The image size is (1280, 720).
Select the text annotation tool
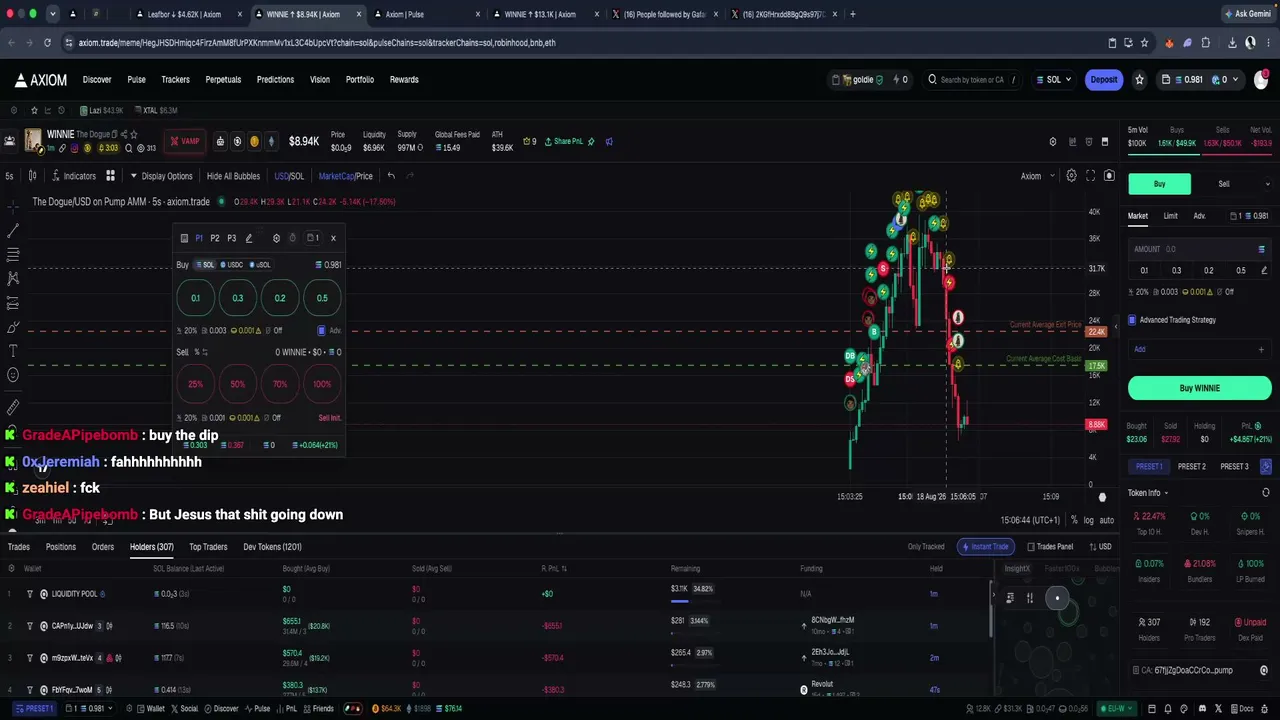coord(13,351)
